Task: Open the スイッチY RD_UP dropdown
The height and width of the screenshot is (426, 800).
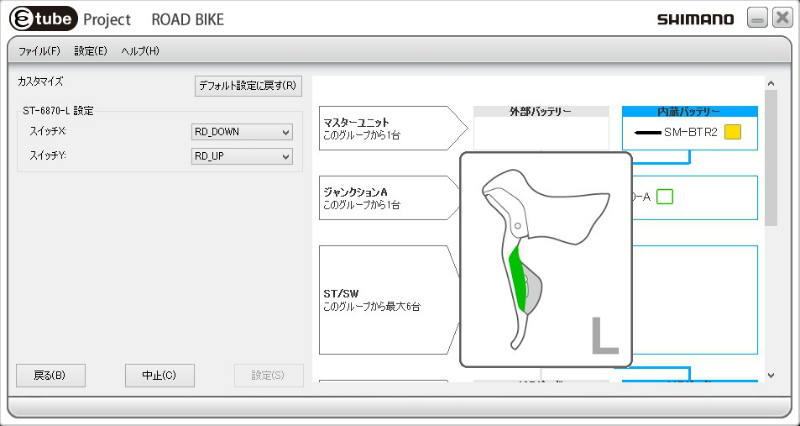Action: tap(242, 157)
